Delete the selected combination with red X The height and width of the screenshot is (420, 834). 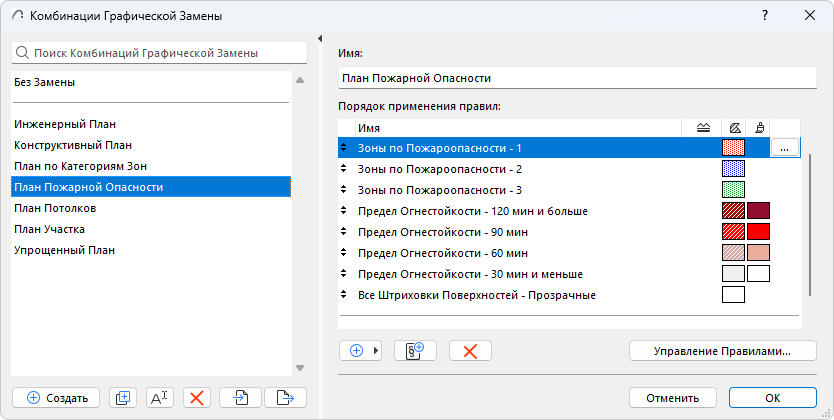198,397
